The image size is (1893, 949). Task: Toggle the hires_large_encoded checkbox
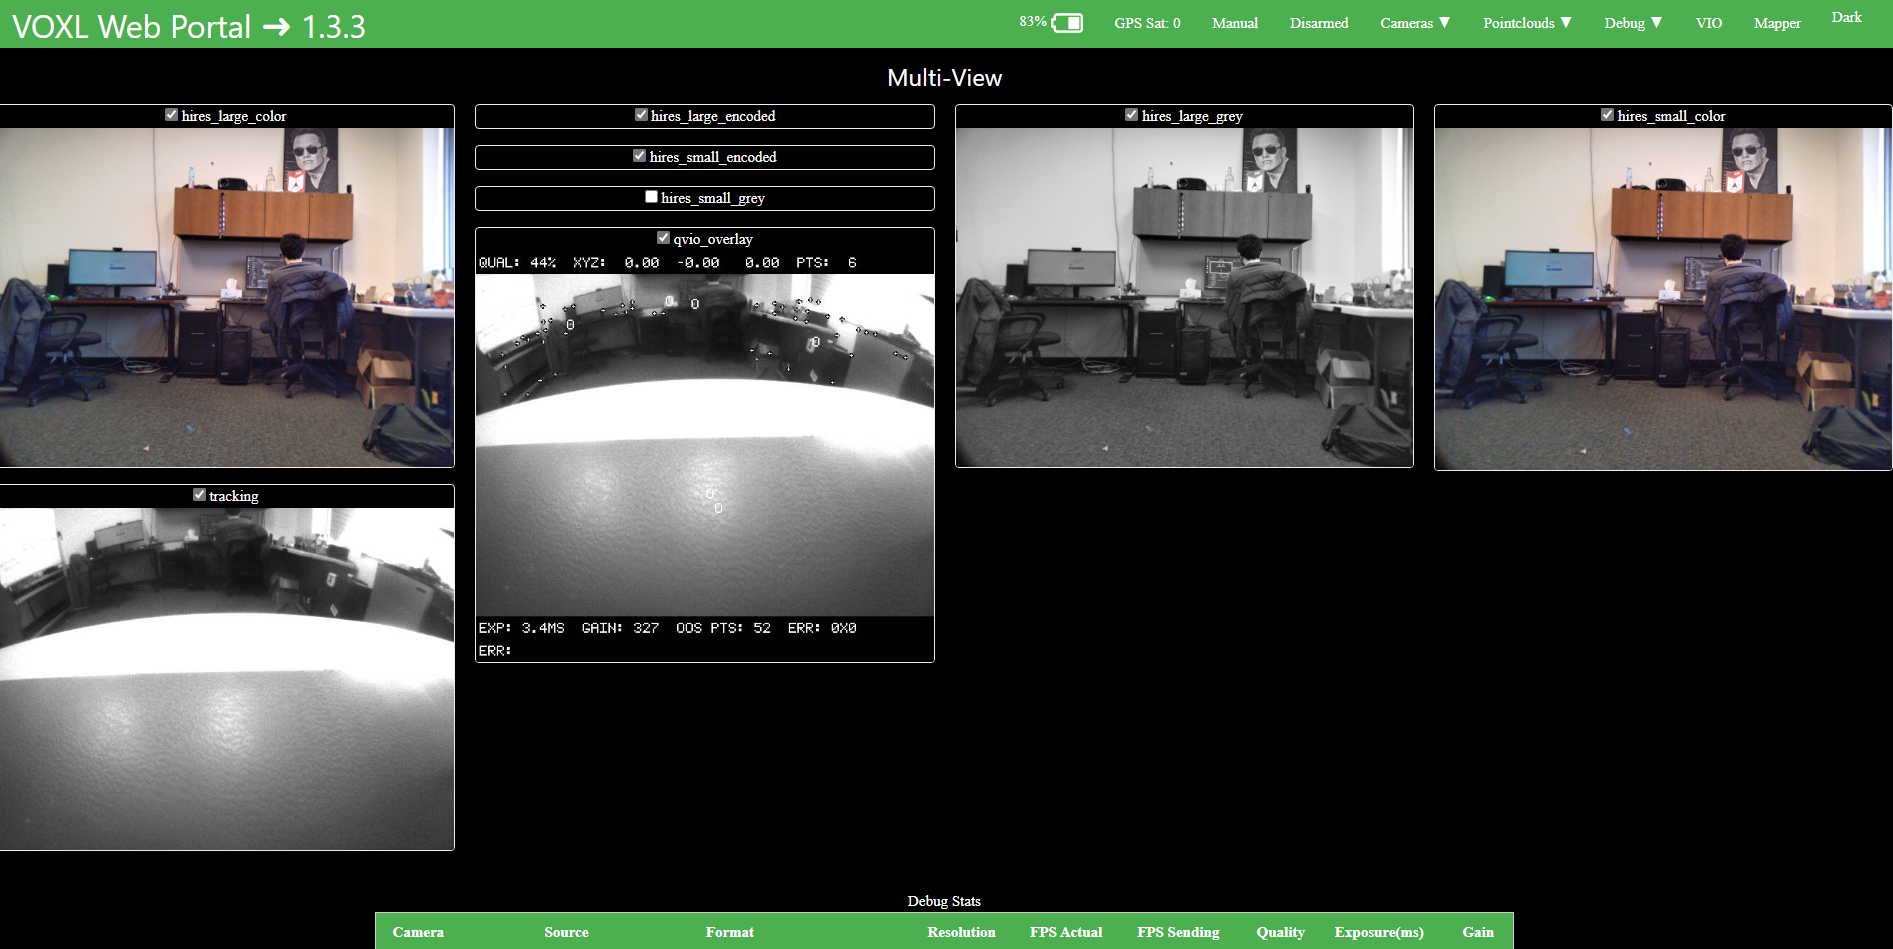pyautogui.click(x=641, y=115)
